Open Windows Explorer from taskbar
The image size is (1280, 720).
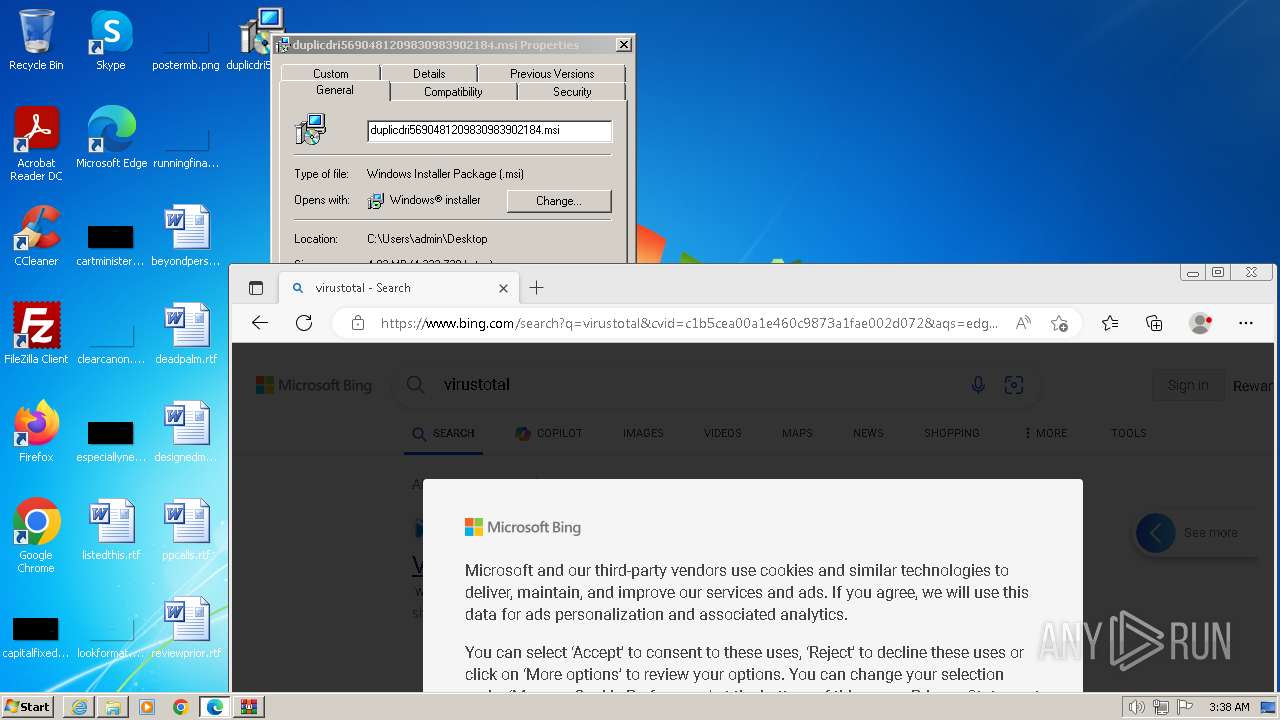pyautogui.click(x=113, y=707)
